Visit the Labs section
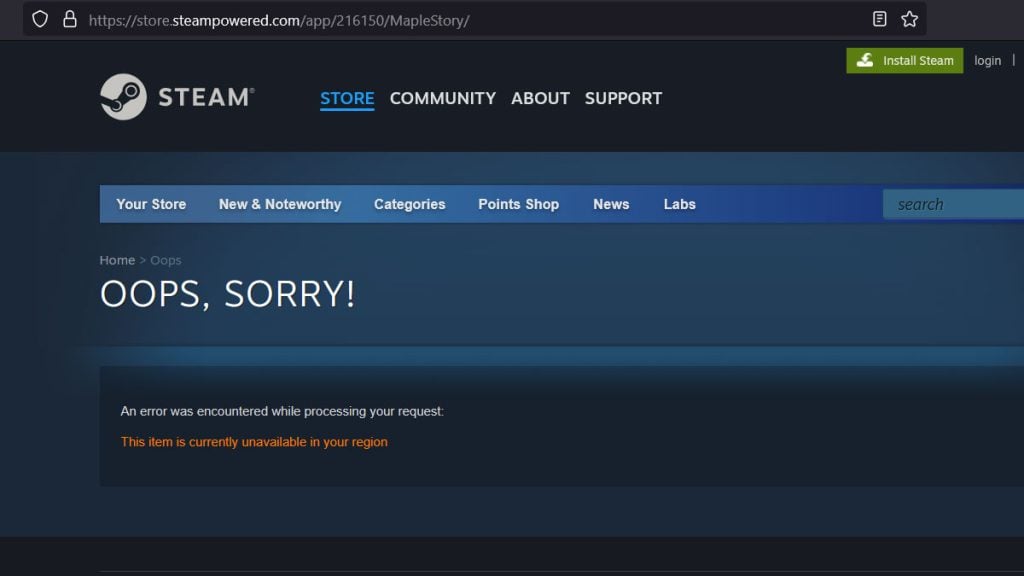The width and height of the screenshot is (1024, 576). (679, 204)
